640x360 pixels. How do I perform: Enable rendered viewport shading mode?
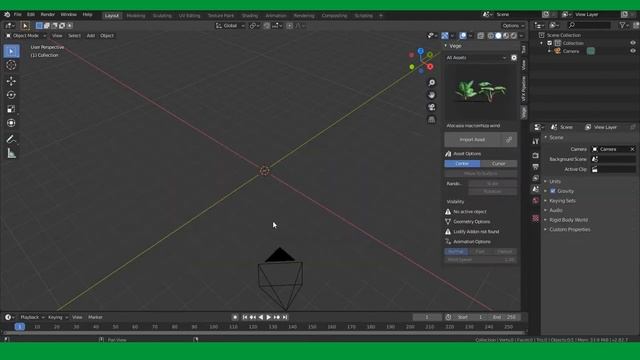pyautogui.click(x=514, y=36)
